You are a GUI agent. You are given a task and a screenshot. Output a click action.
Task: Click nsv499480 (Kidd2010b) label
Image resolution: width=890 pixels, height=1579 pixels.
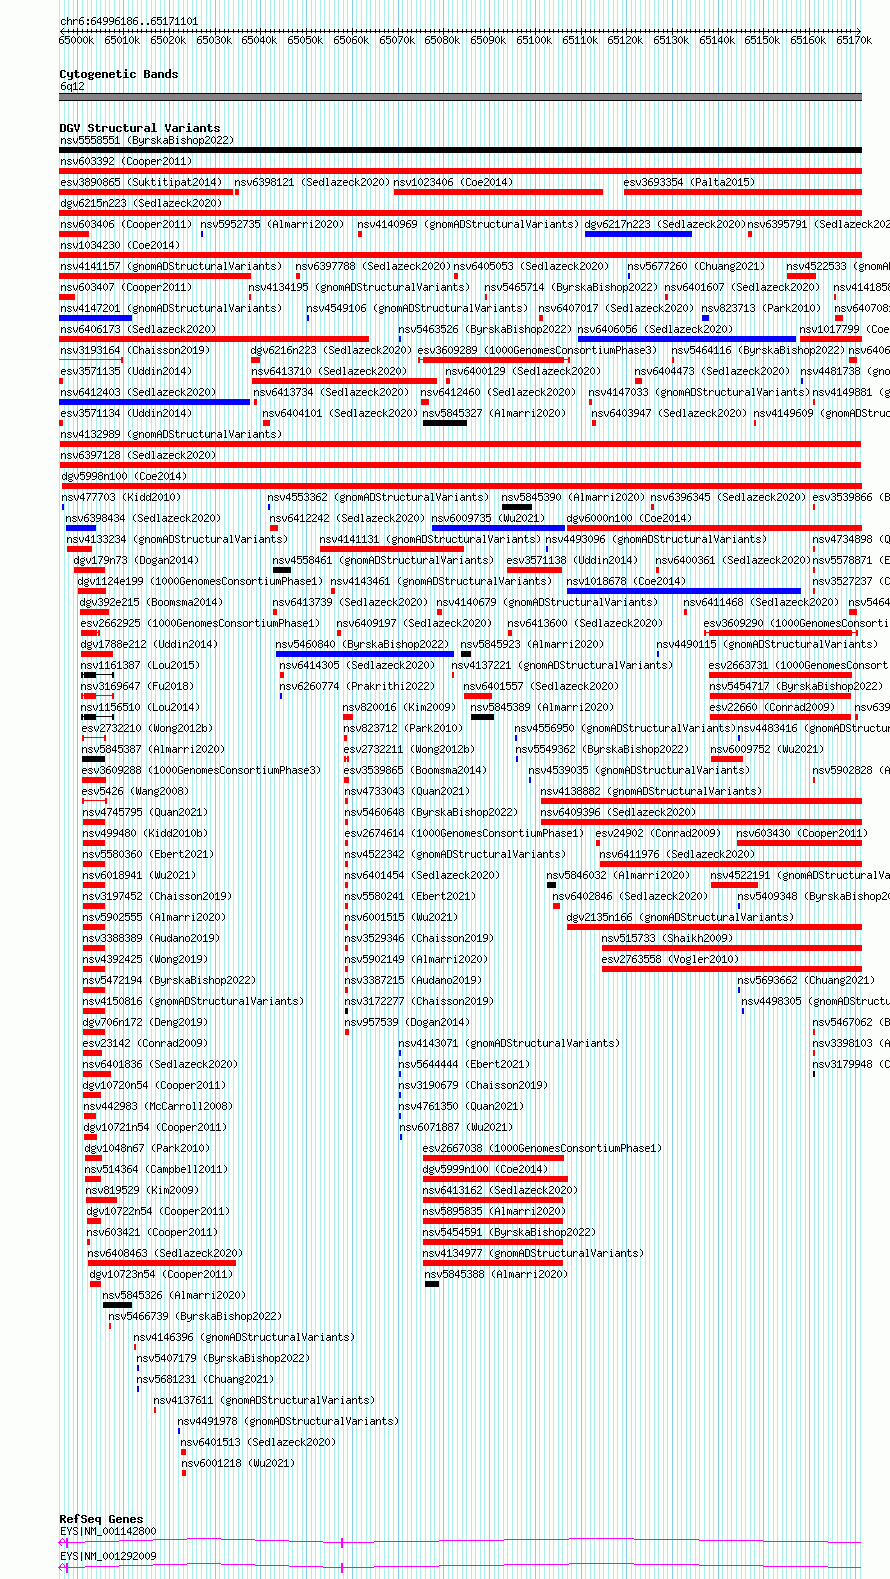[145, 833]
